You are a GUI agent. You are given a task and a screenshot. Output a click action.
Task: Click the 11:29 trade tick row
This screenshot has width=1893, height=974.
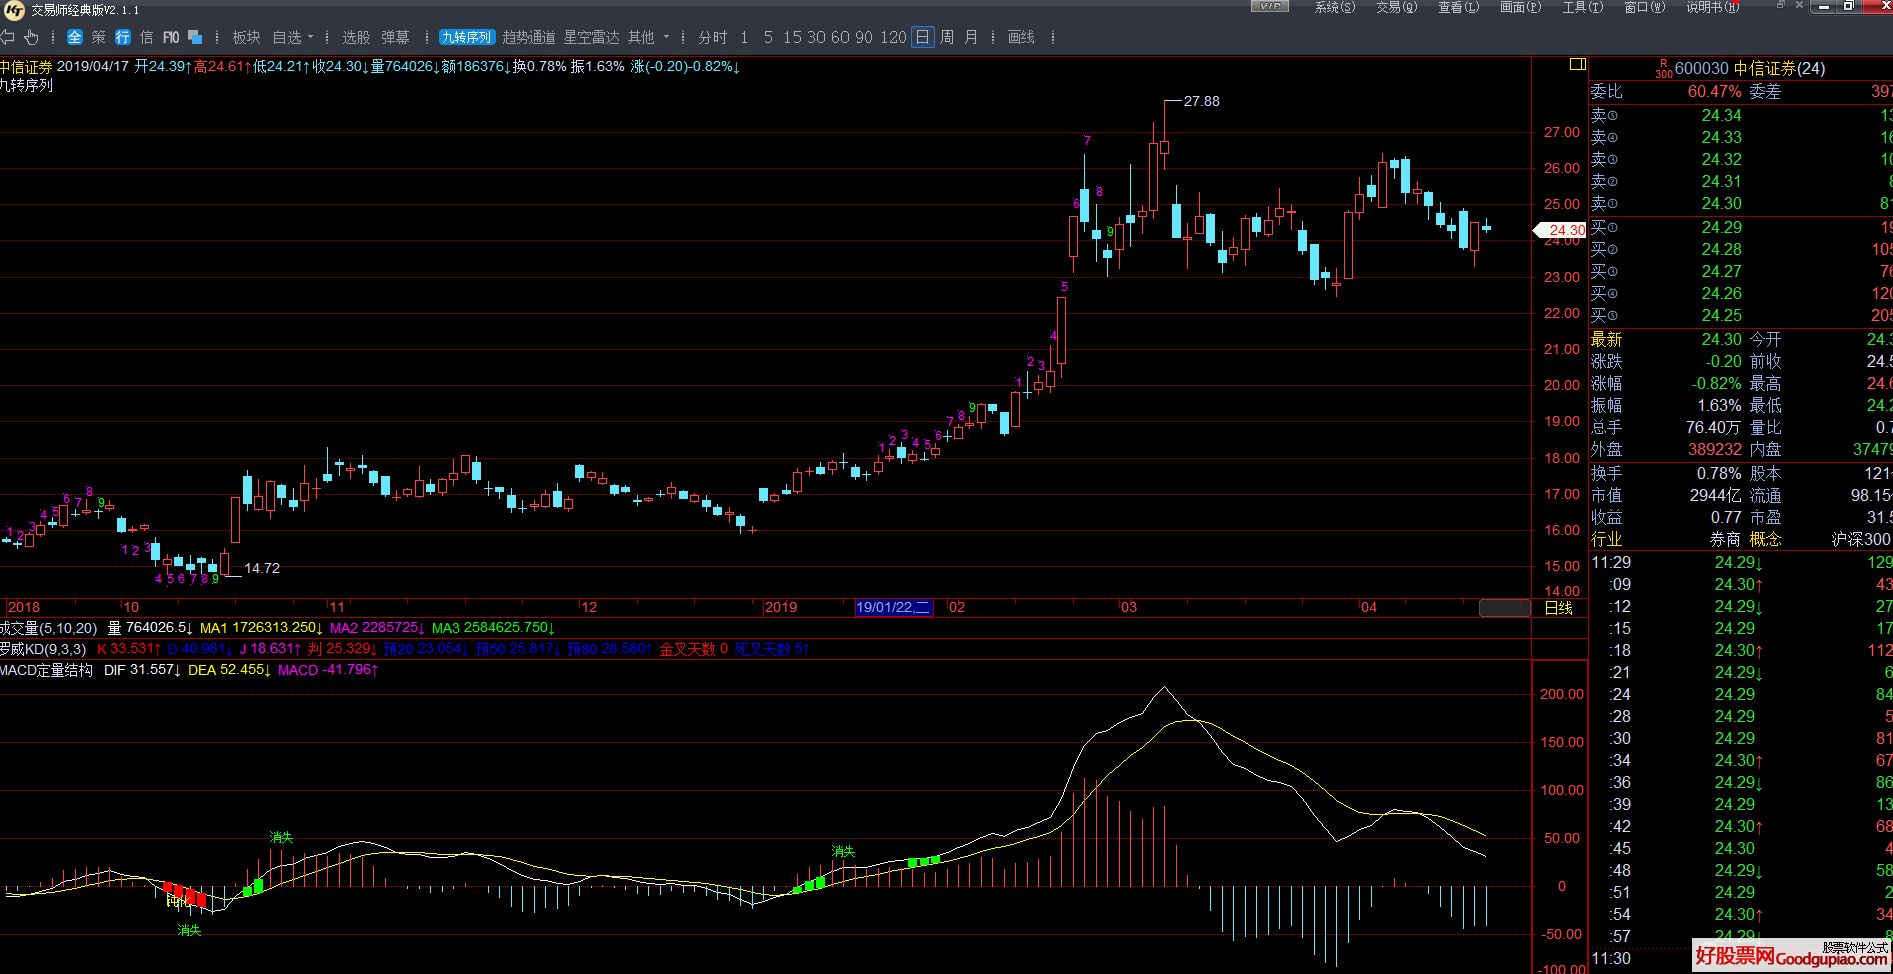tap(1741, 562)
